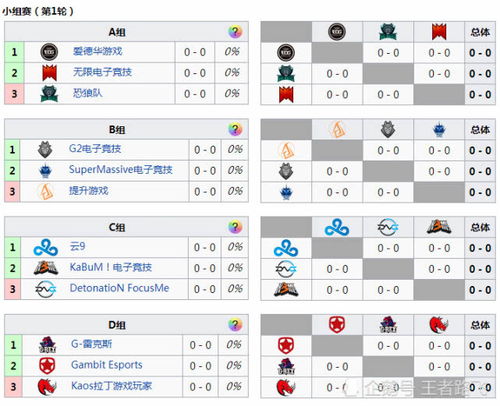This screenshot has width=500, height=406.
Task: Open the 云9 team link
Action: pos(77,246)
